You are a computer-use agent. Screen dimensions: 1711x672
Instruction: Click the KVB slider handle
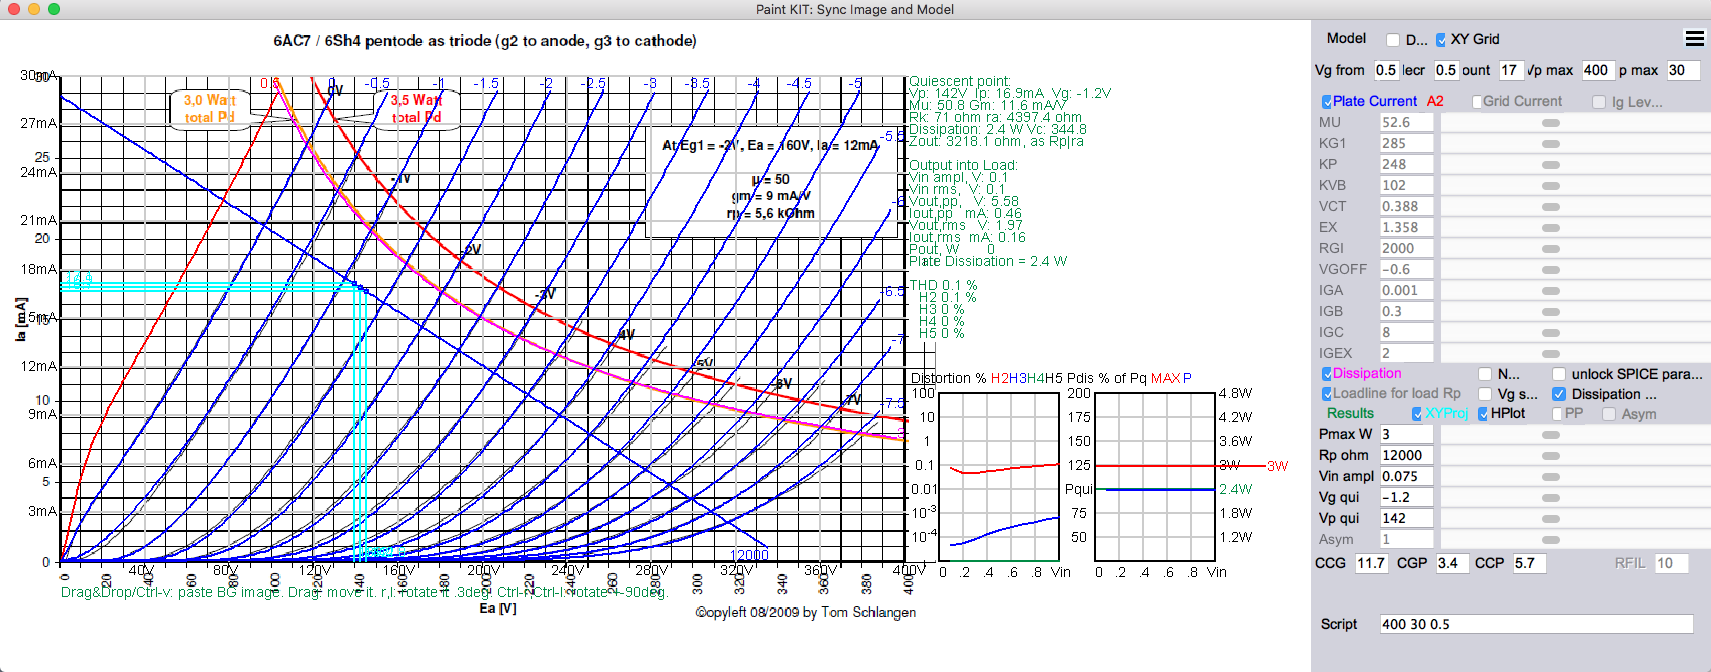tap(1551, 186)
